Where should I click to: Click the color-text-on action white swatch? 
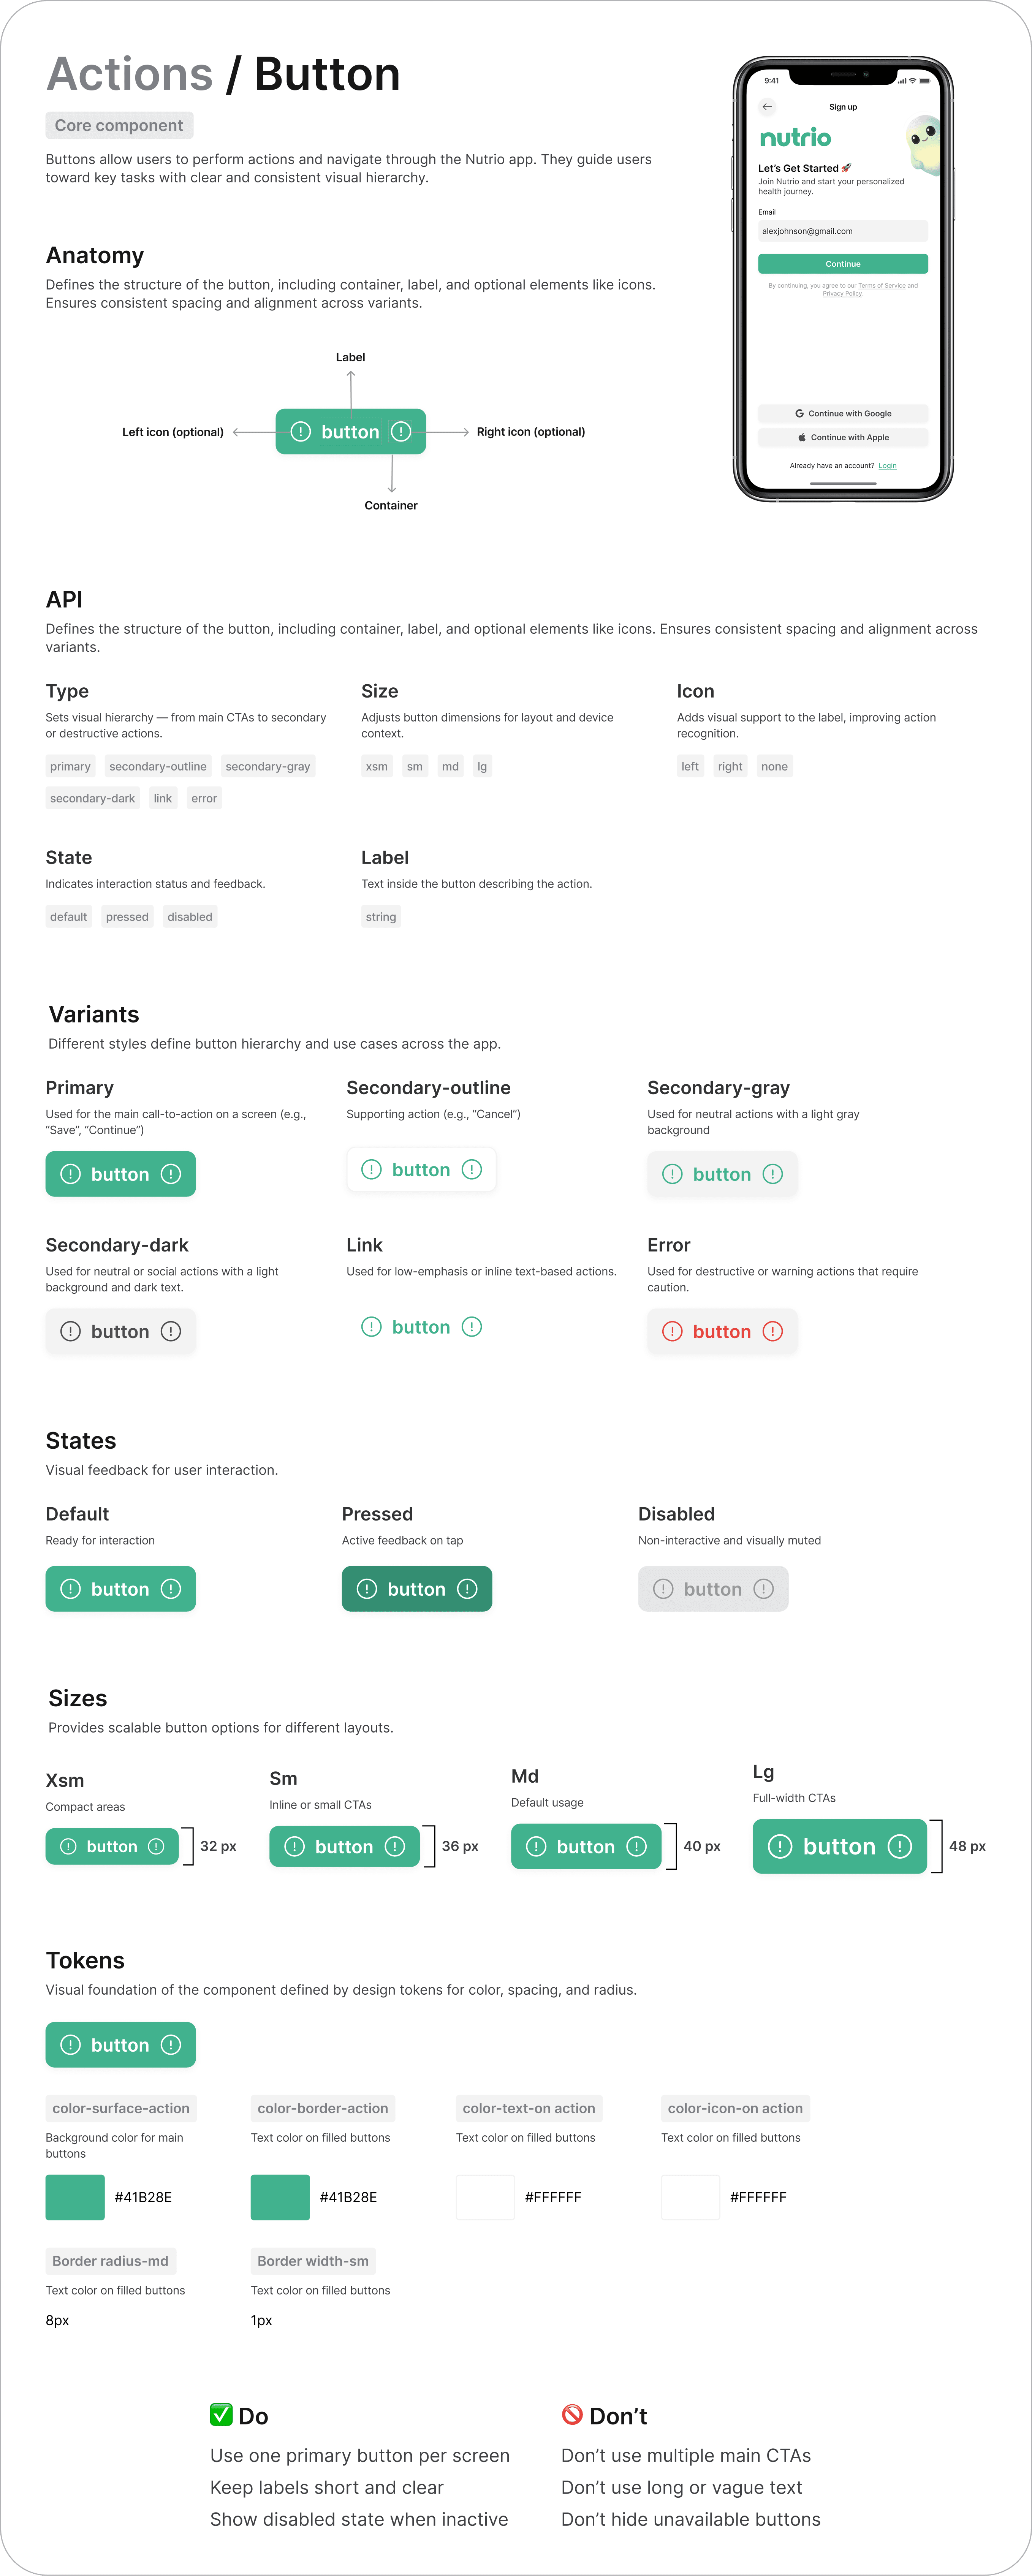[485, 2197]
